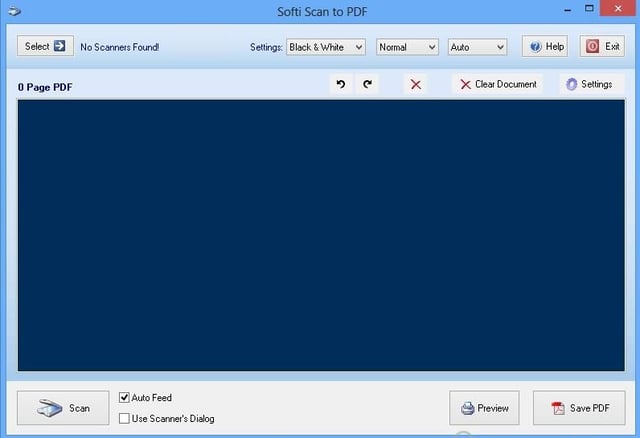This screenshot has width=640, height=438.
Task: Uncheck the Auto Feed checkbox
Action: coord(124,397)
